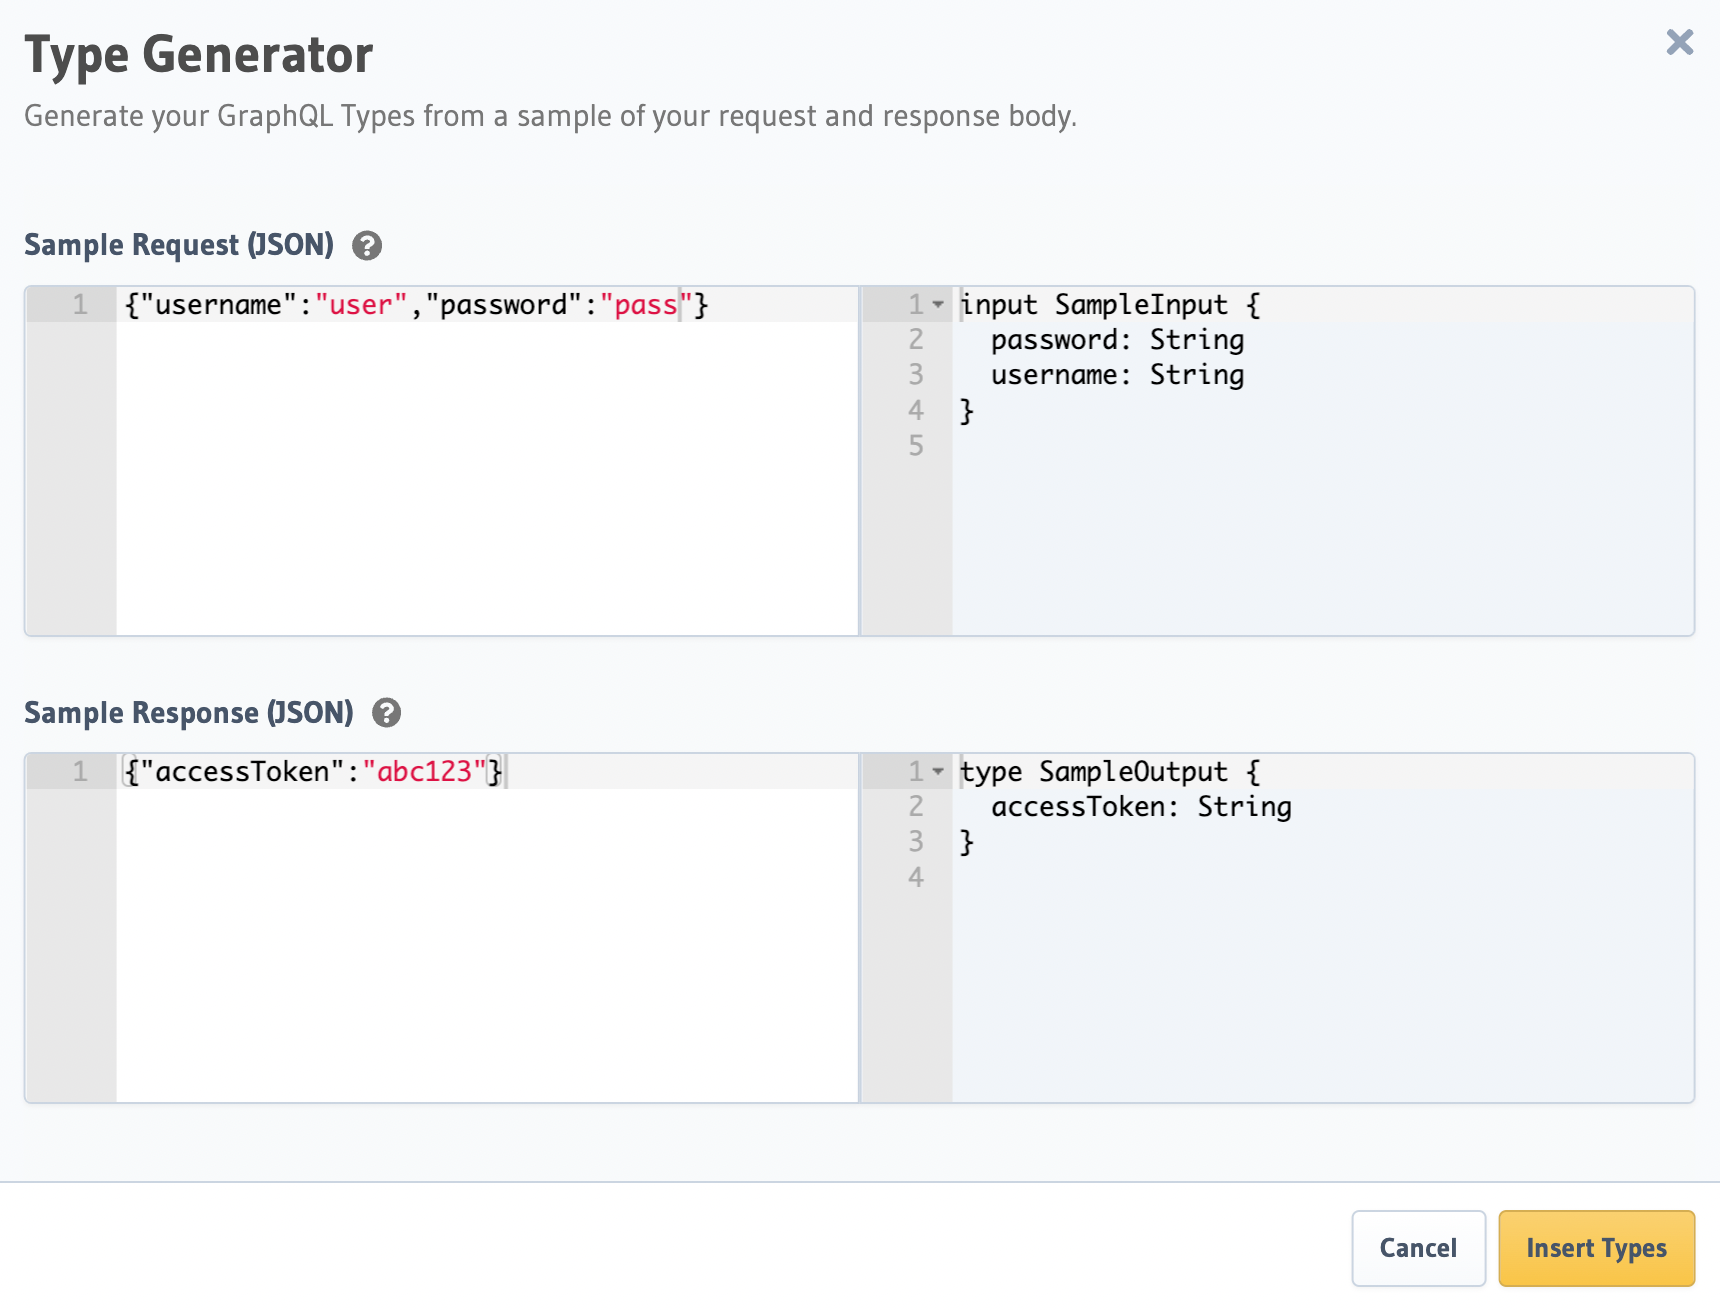The height and width of the screenshot is (1310, 1720).
Task: Click the "username" key in request JSON
Action: coord(218,305)
